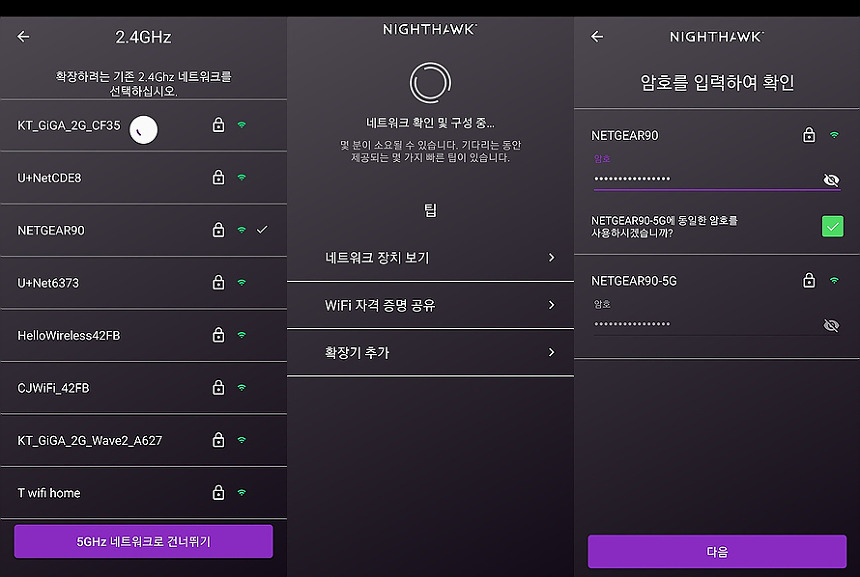The width and height of the screenshot is (860, 577).
Task: Tap WiFi signal icon next to U+NetCDE8
Action: (241, 178)
